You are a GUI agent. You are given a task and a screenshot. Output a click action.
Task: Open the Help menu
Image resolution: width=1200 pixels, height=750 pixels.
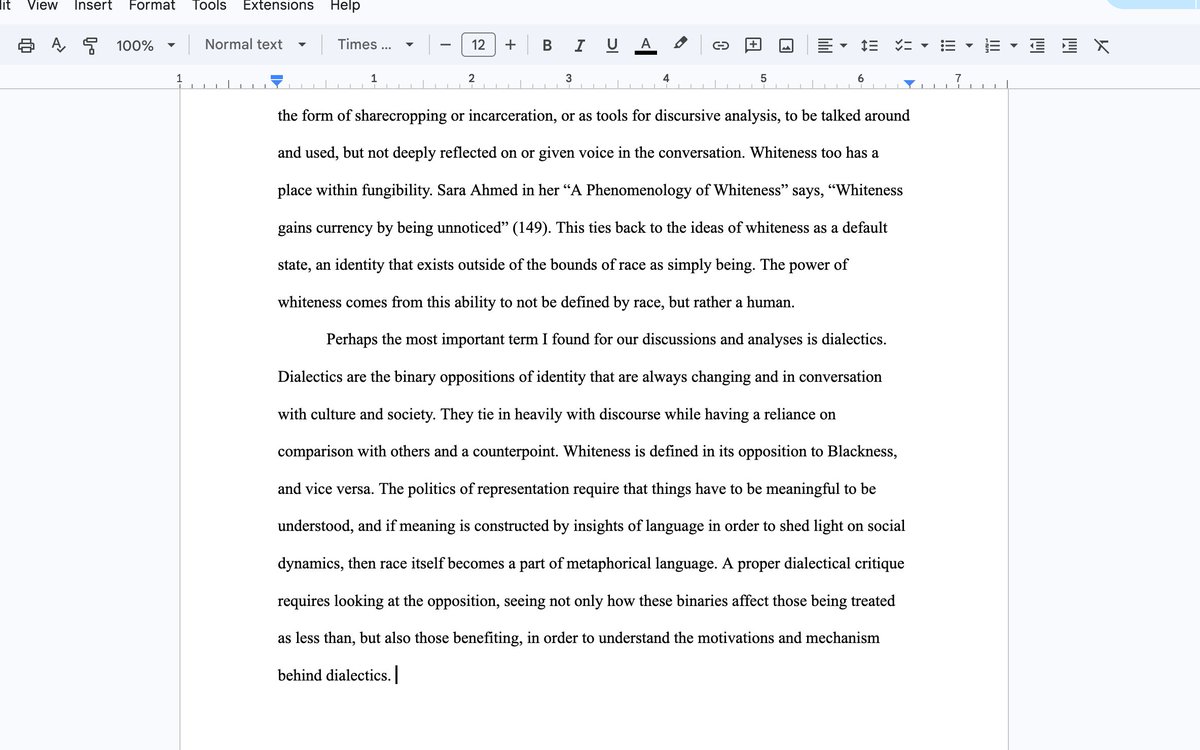pyautogui.click(x=345, y=6)
